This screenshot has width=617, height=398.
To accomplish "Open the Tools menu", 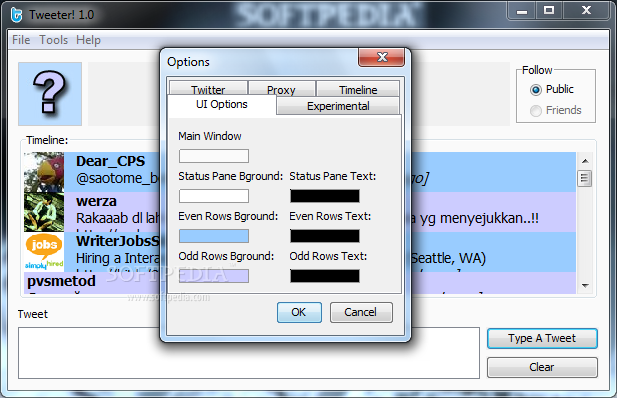I will (x=54, y=40).
